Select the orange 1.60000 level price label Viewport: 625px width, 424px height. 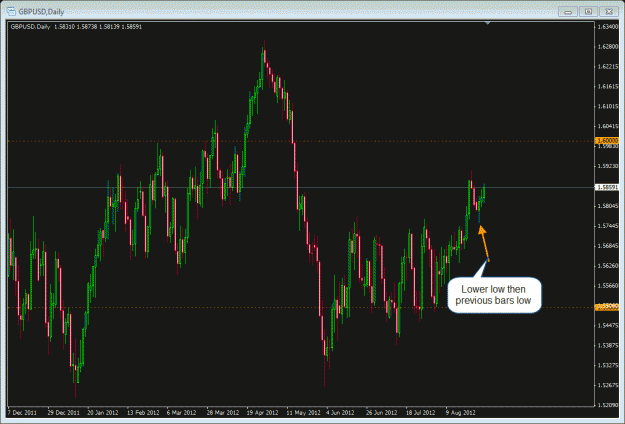pyautogui.click(x=607, y=141)
